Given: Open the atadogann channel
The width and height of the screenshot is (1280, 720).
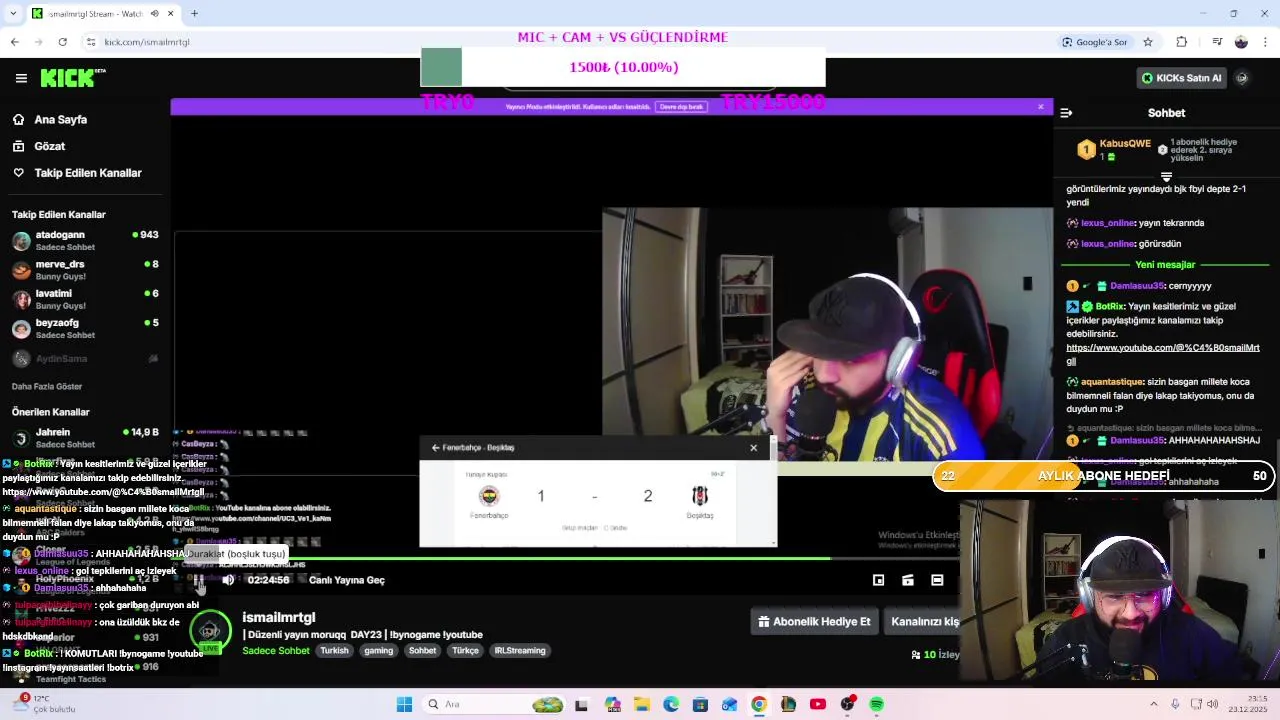Looking at the screenshot, I should click(85, 241).
